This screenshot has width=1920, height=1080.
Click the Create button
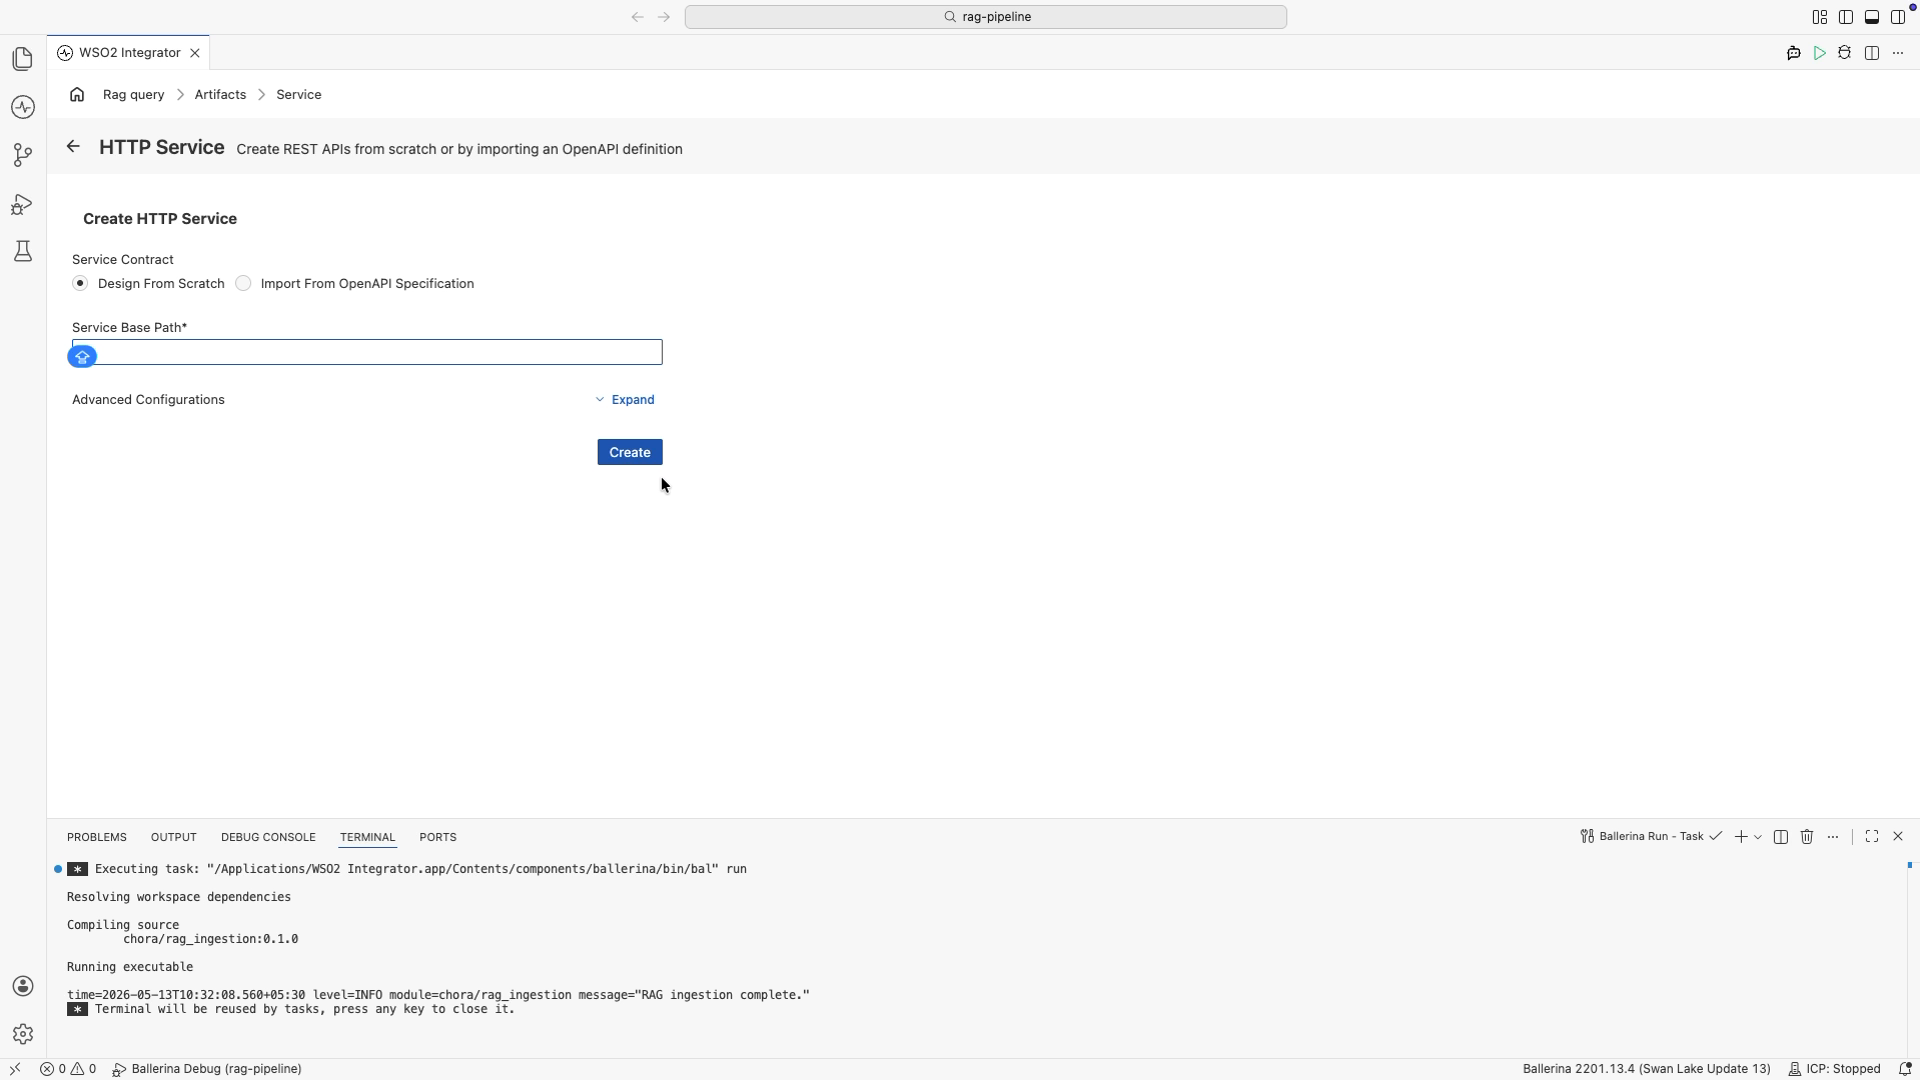pyautogui.click(x=630, y=452)
